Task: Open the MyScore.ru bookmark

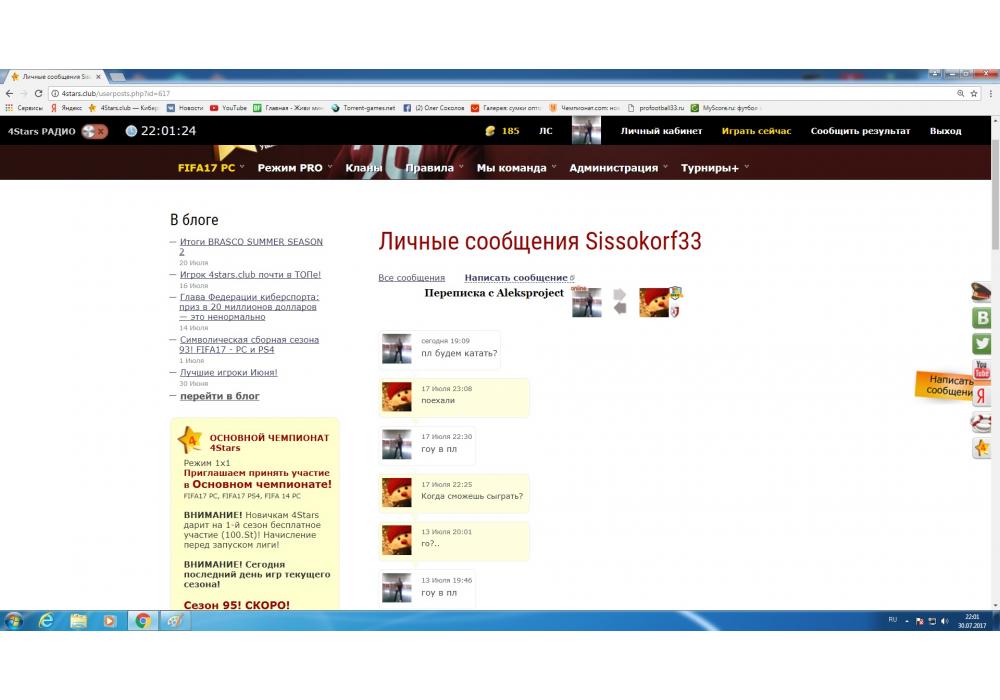Action: click(725, 108)
